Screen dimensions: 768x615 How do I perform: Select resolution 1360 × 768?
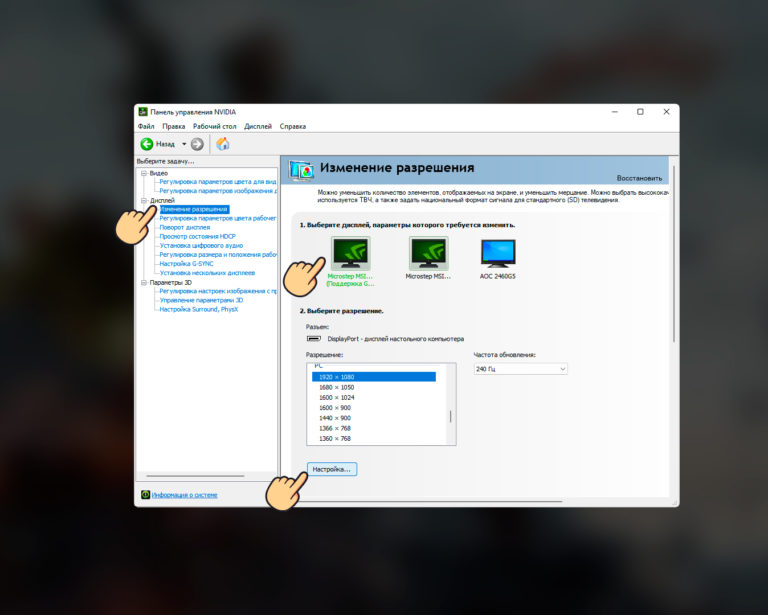[x=335, y=439]
